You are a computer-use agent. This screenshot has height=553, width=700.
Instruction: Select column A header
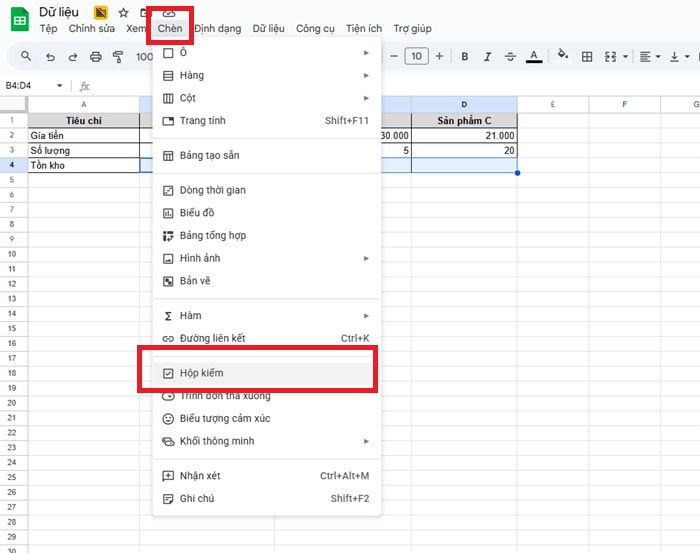(x=83, y=104)
